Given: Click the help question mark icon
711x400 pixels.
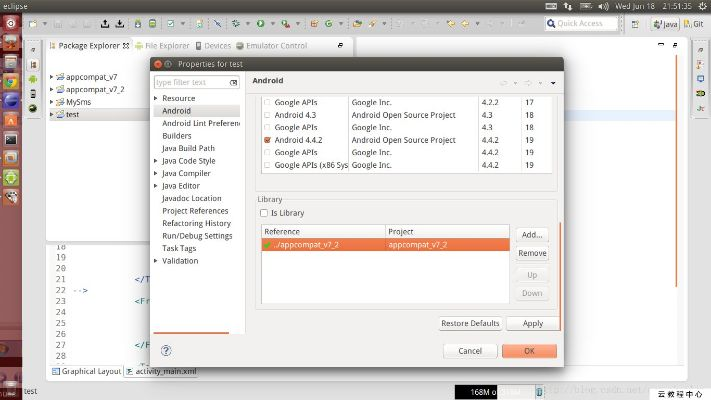Looking at the screenshot, I should (166, 351).
